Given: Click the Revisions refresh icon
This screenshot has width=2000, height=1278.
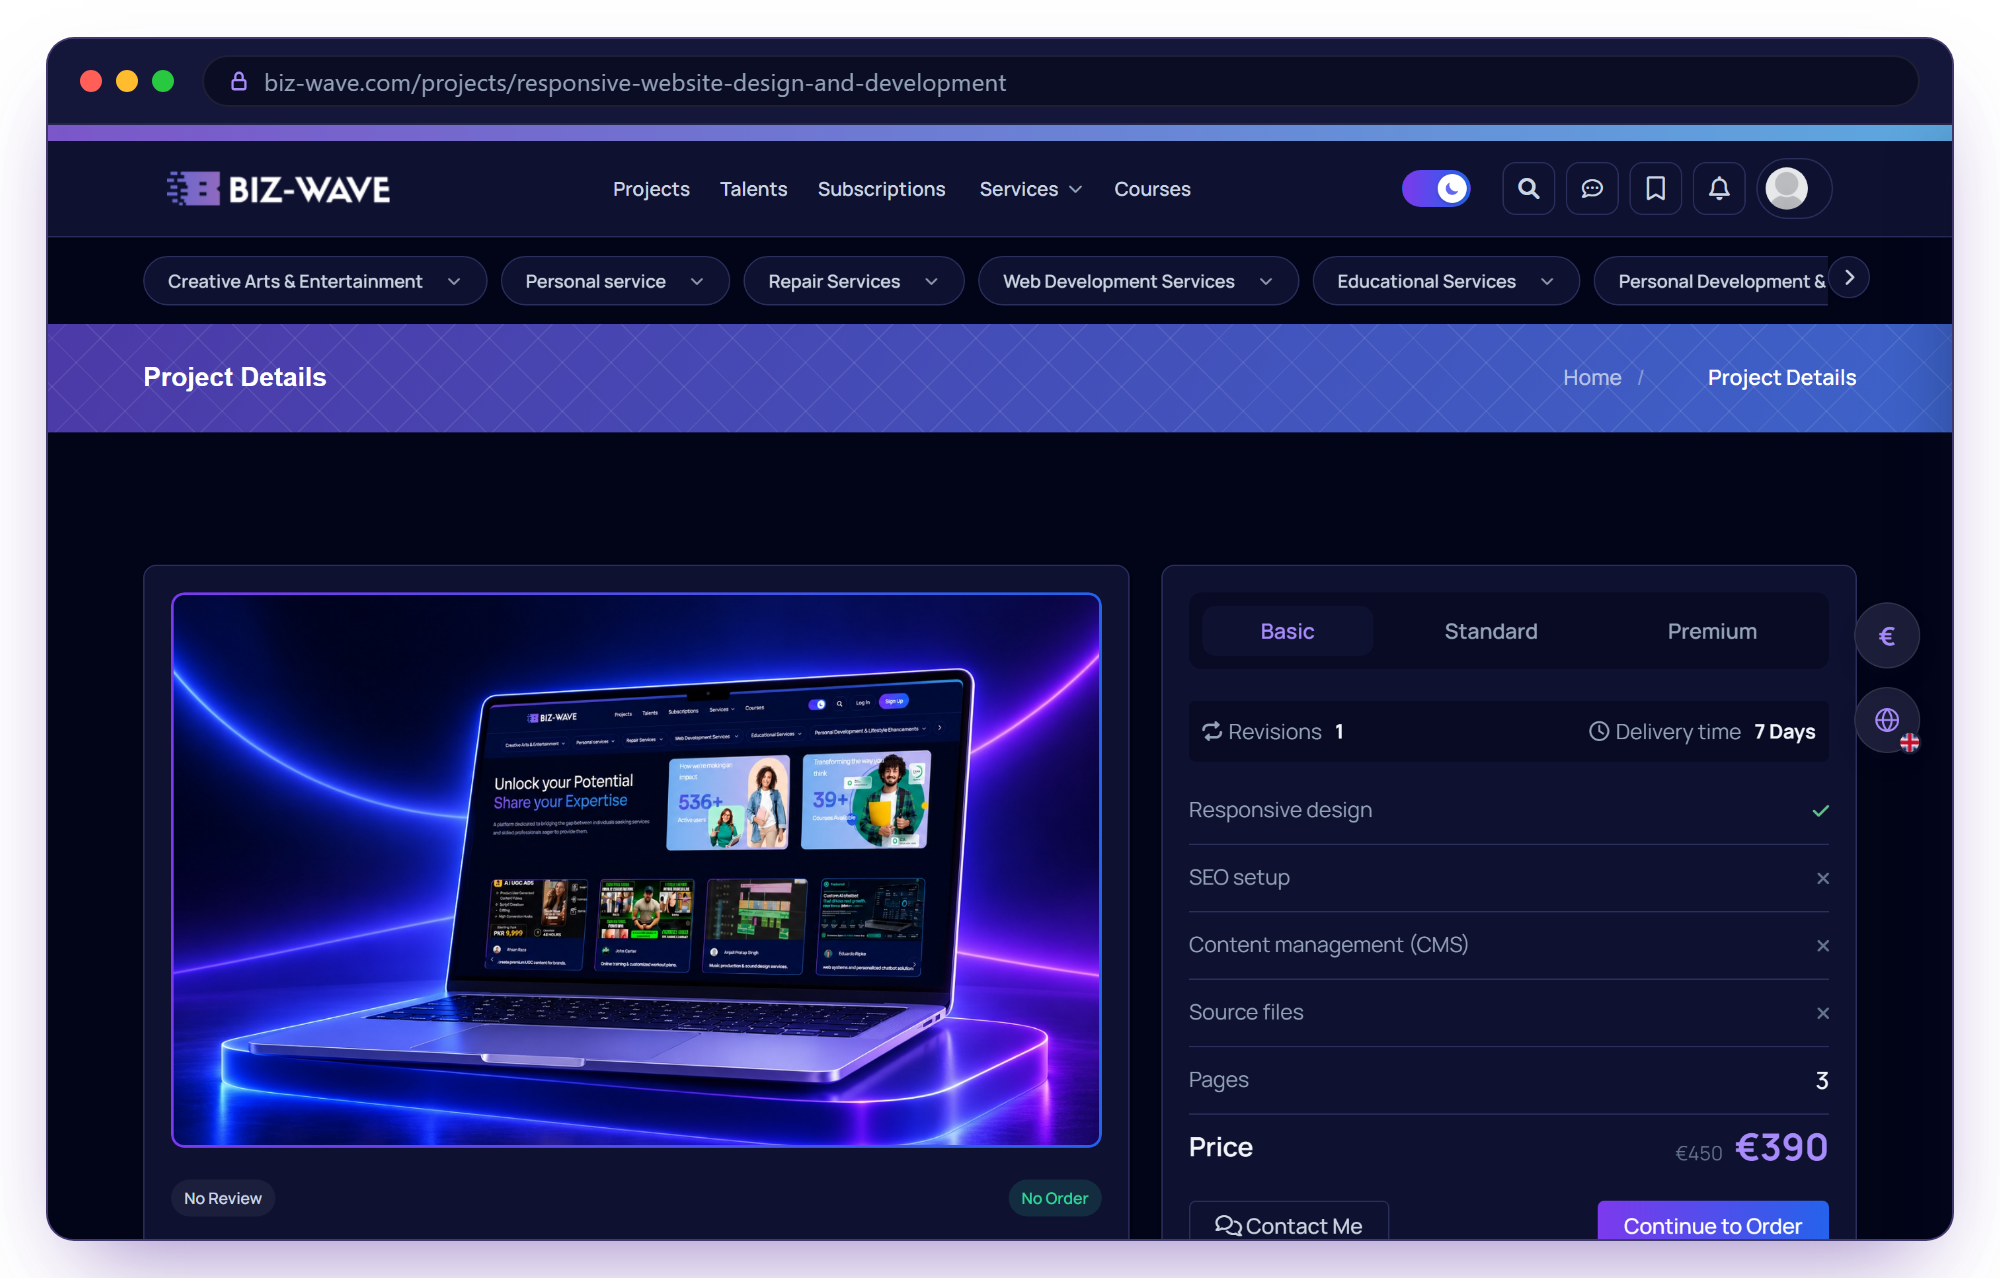Looking at the screenshot, I should 1212,731.
